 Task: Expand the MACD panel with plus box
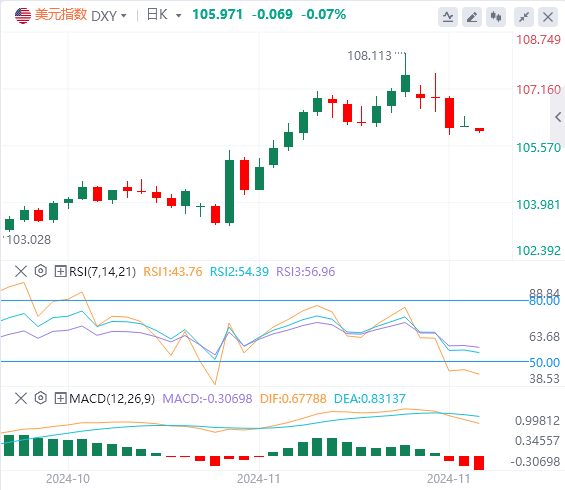60,398
